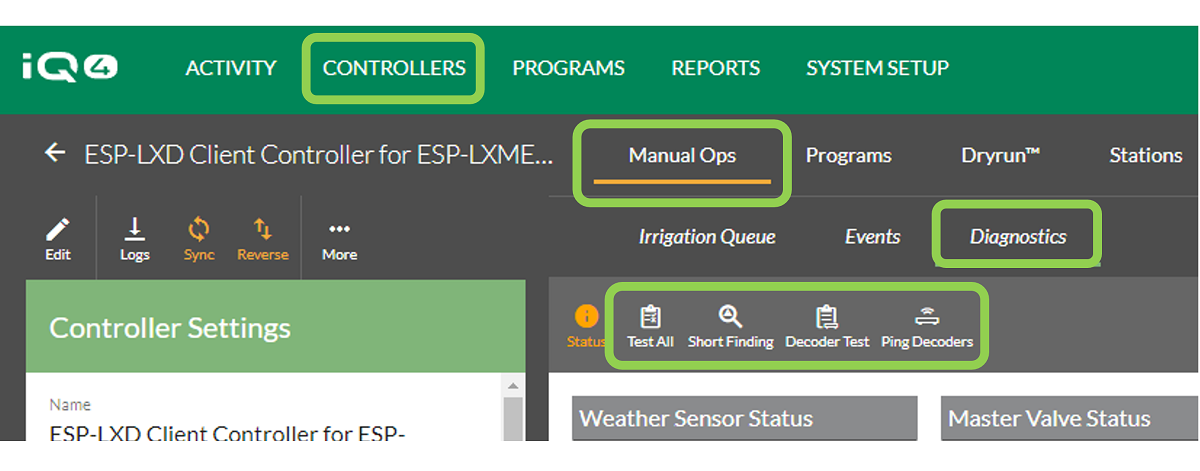The height and width of the screenshot is (471, 1200).
Task: Open the ACTIVITY menu
Action: [231, 68]
